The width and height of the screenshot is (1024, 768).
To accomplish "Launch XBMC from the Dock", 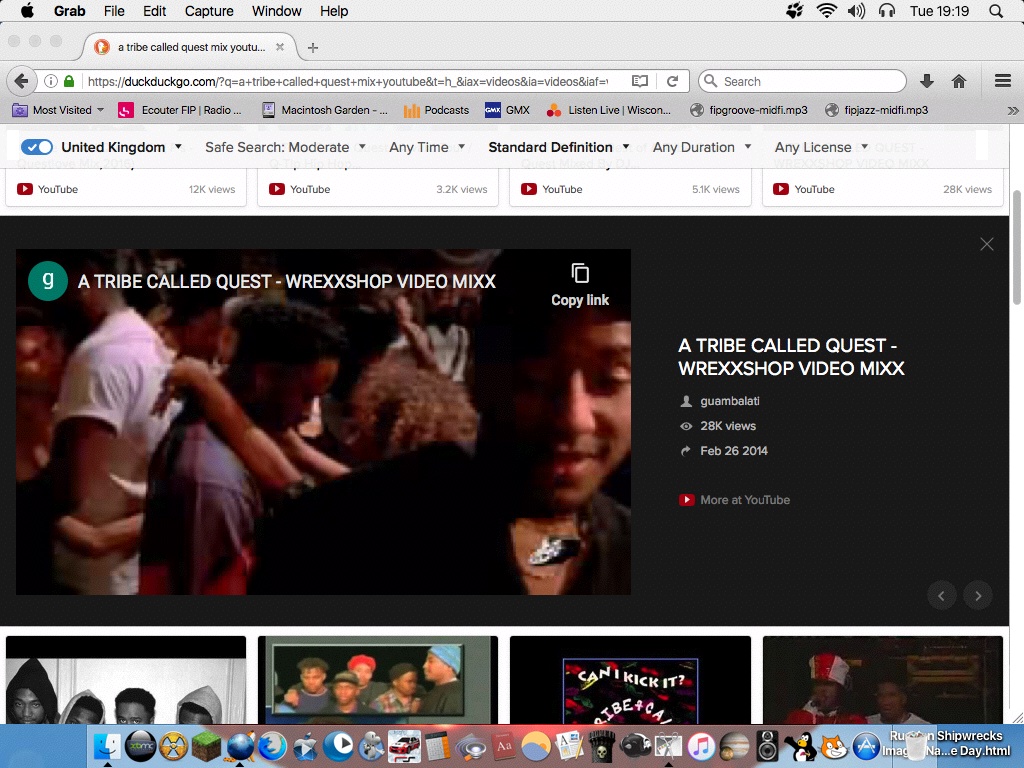I will click(x=140, y=746).
